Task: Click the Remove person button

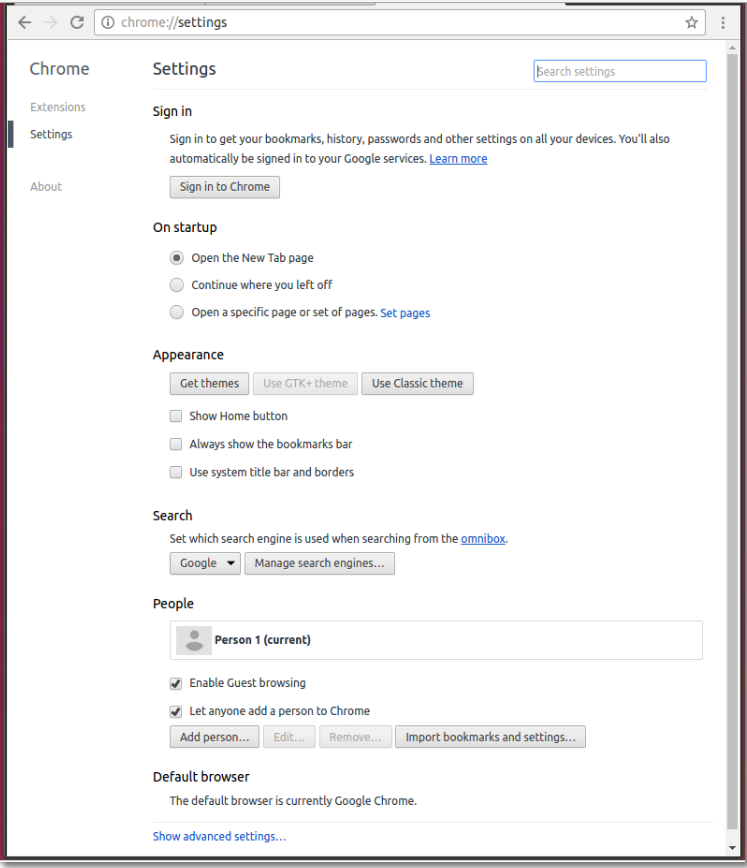Action: tap(356, 737)
